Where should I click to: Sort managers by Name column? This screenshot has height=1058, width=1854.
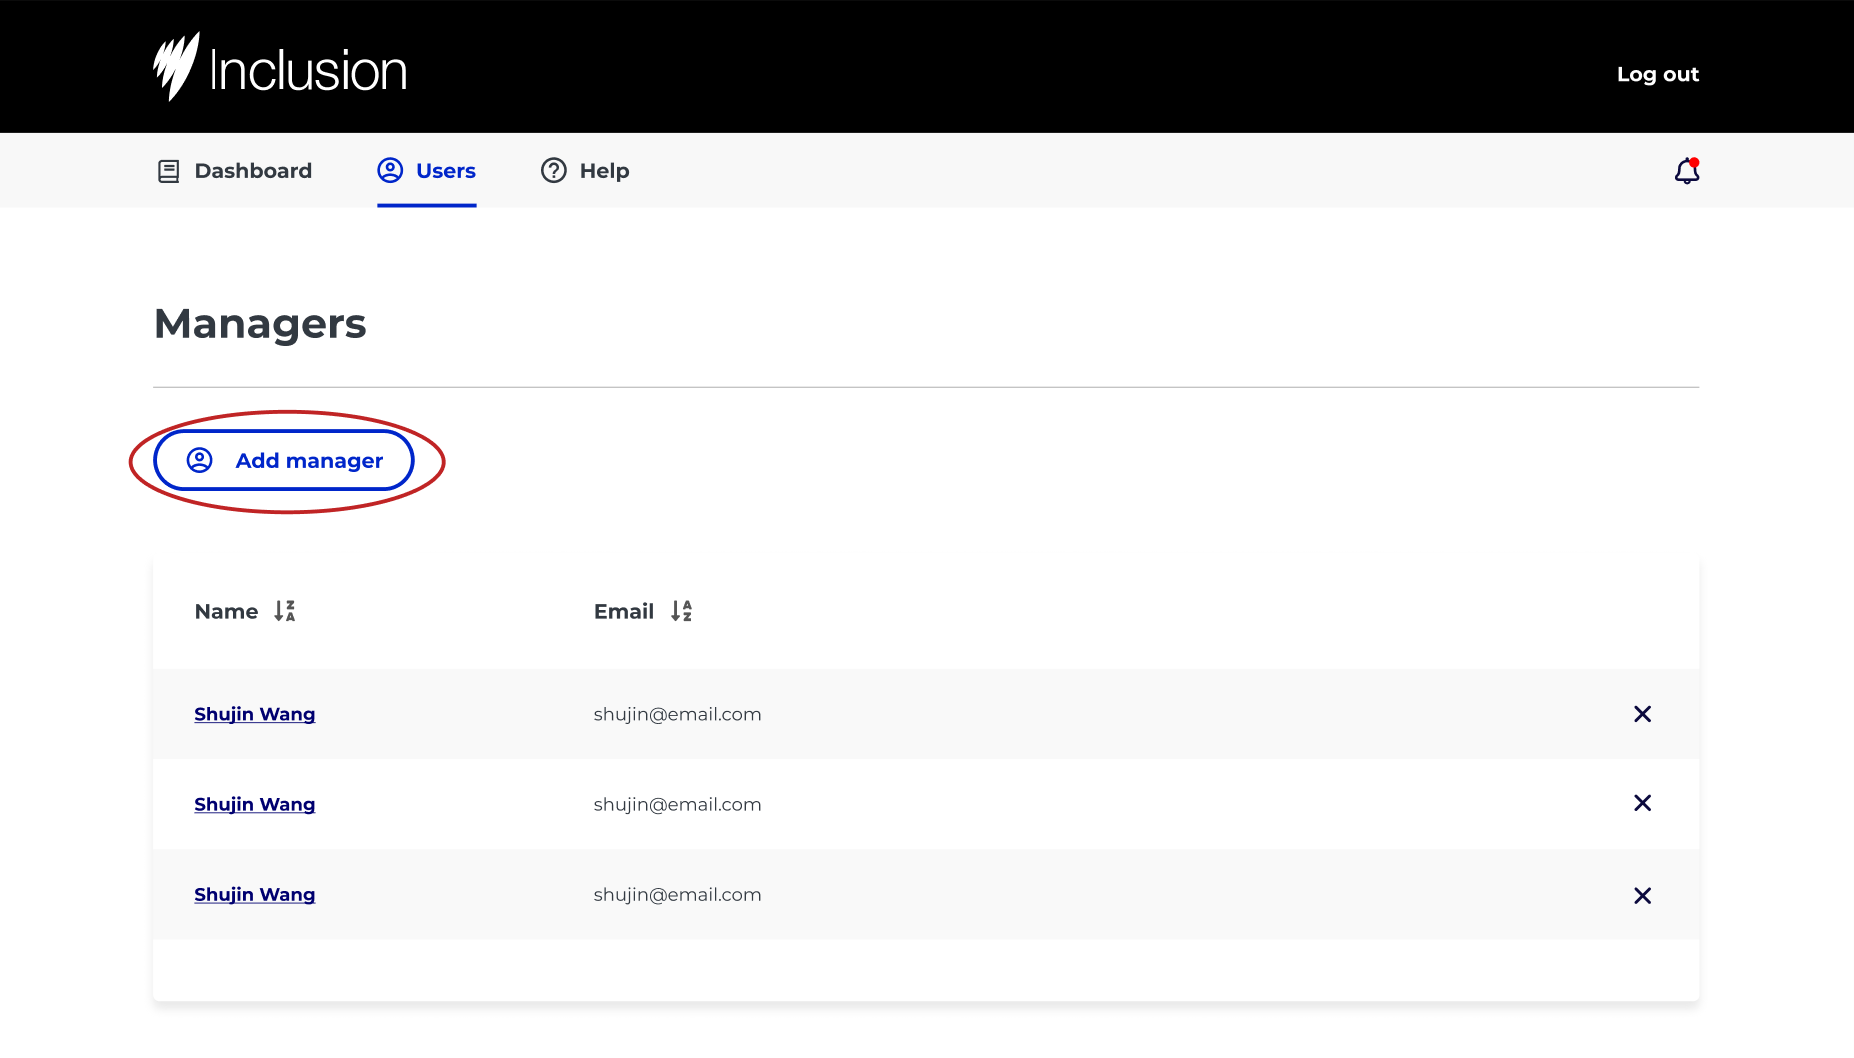(285, 611)
